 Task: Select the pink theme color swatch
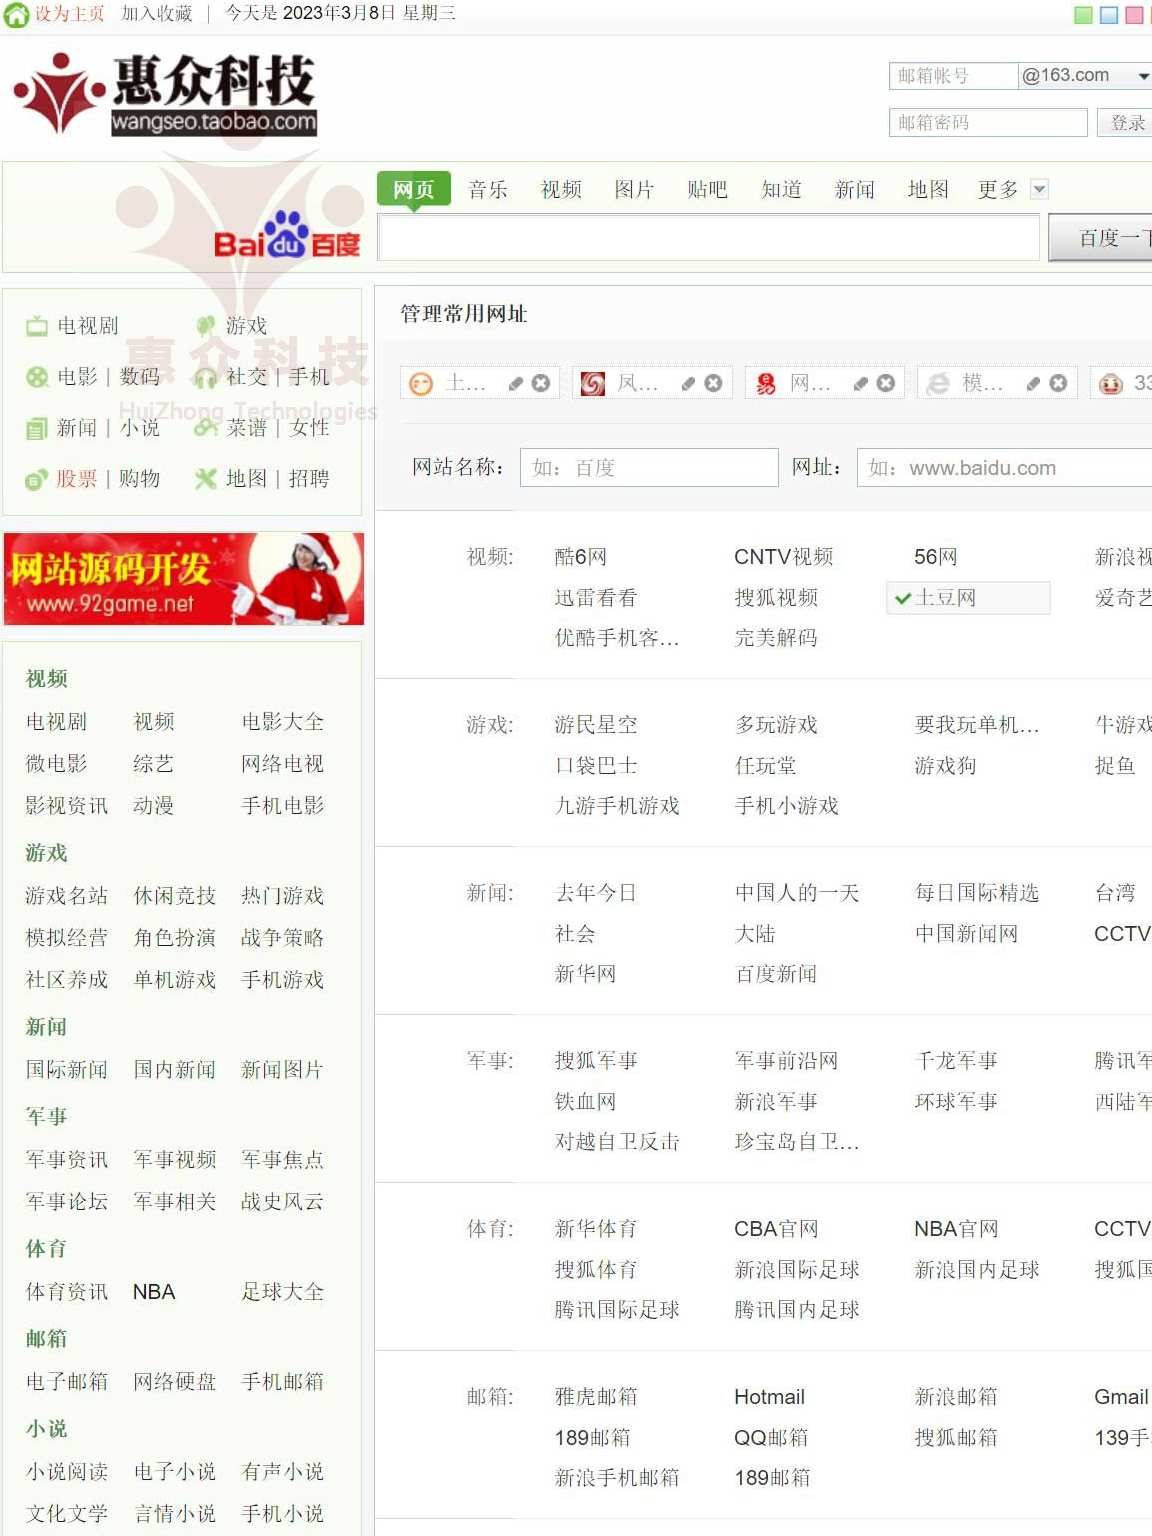1135,15
